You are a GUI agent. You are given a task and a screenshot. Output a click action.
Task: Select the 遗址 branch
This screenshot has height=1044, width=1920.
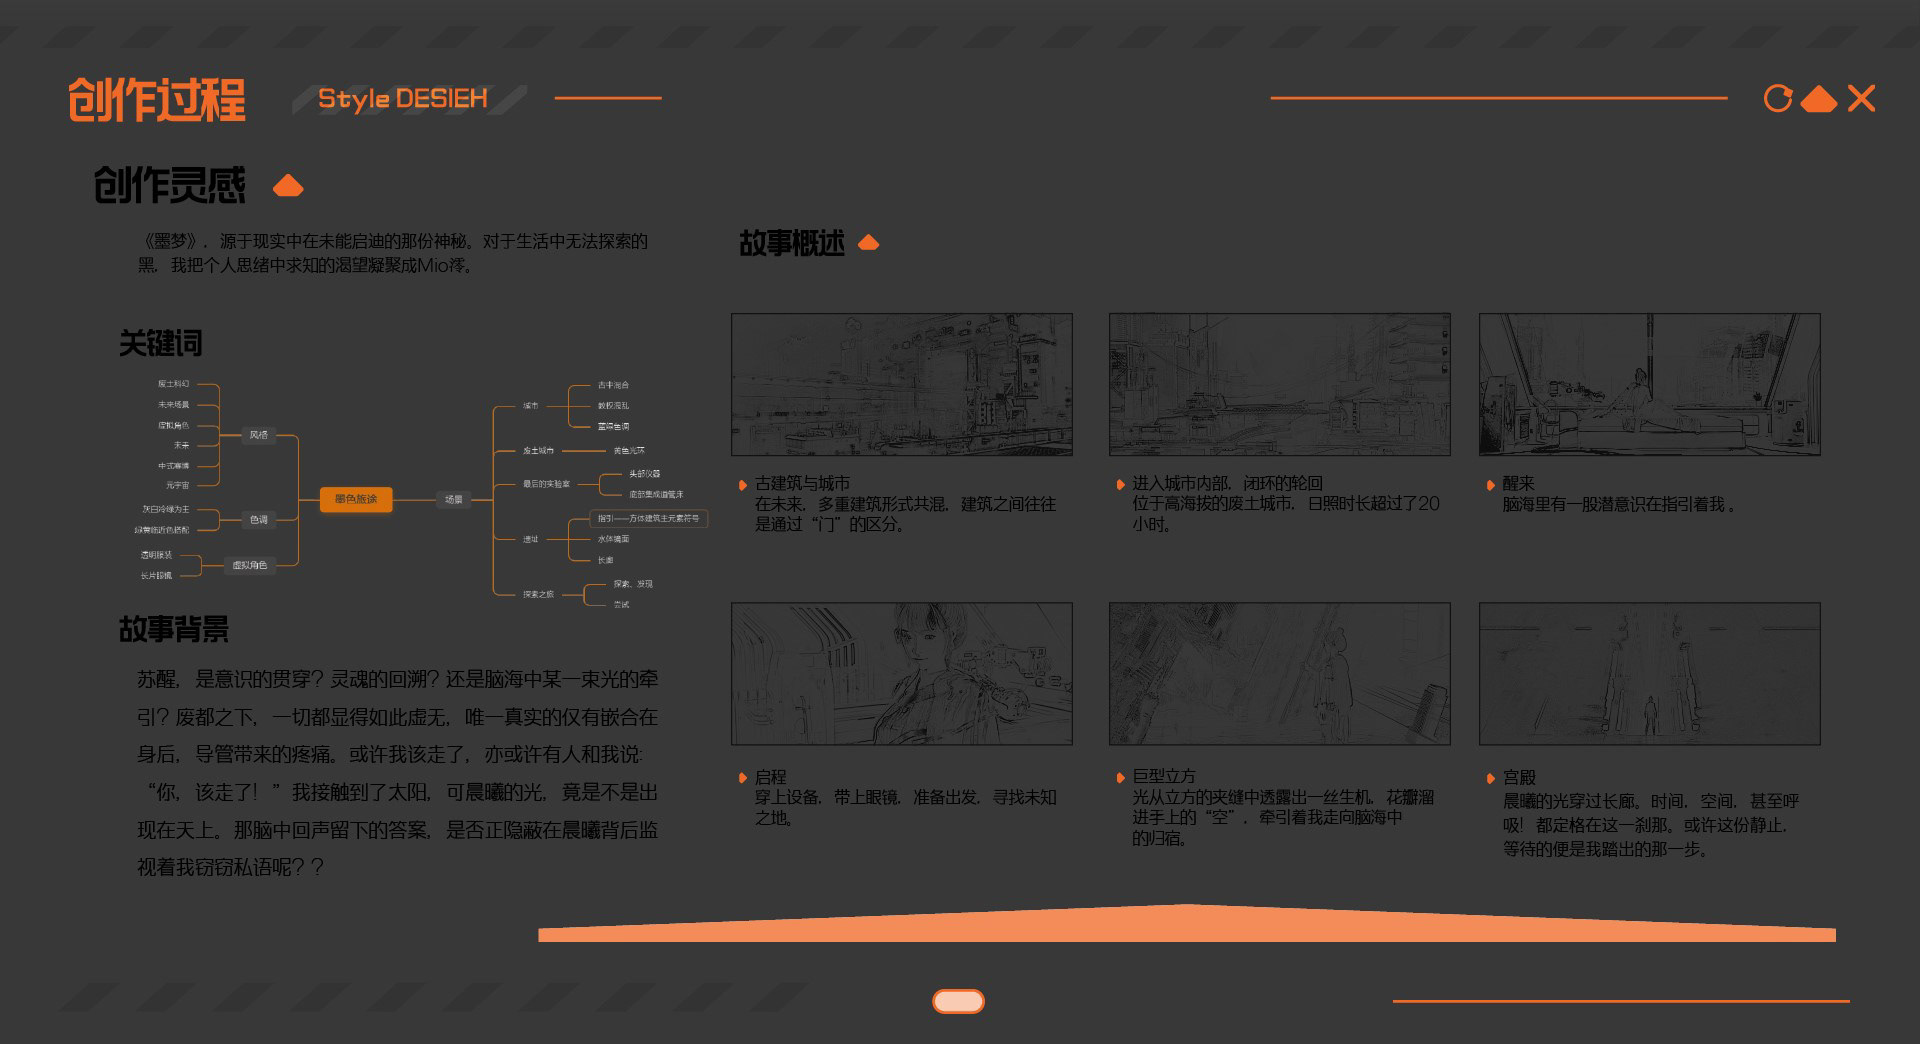pyautogui.click(x=531, y=539)
